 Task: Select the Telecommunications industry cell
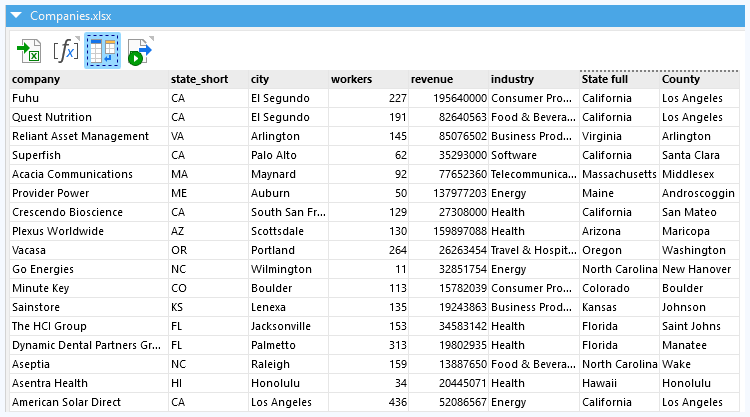[533, 175]
